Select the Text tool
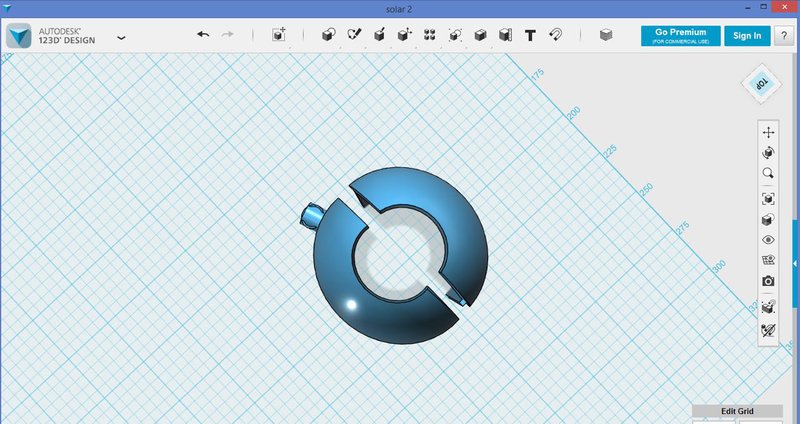The height and width of the screenshot is (424, 800). pos(530,35)
